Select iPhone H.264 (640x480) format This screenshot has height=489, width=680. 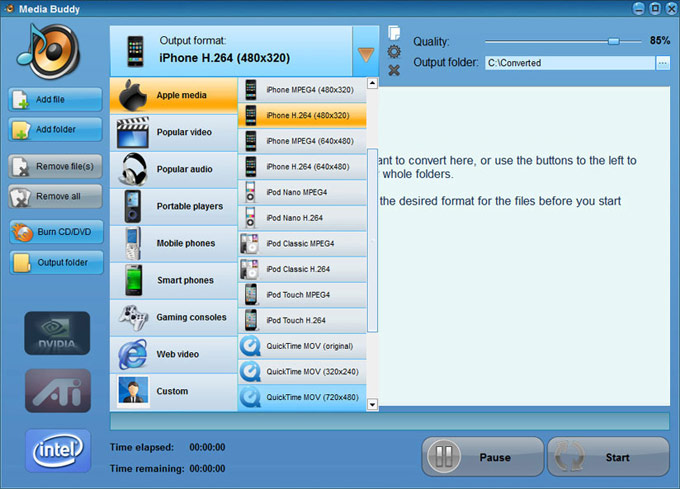point(302,166)
